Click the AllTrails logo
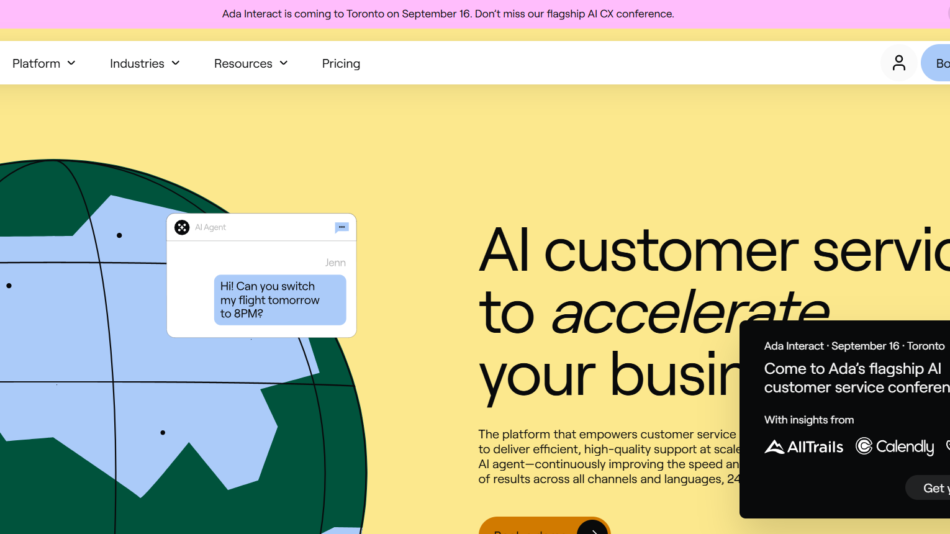The width and height of the screenshot is (950, 534). pyautogui.click(x=804, y=447)
